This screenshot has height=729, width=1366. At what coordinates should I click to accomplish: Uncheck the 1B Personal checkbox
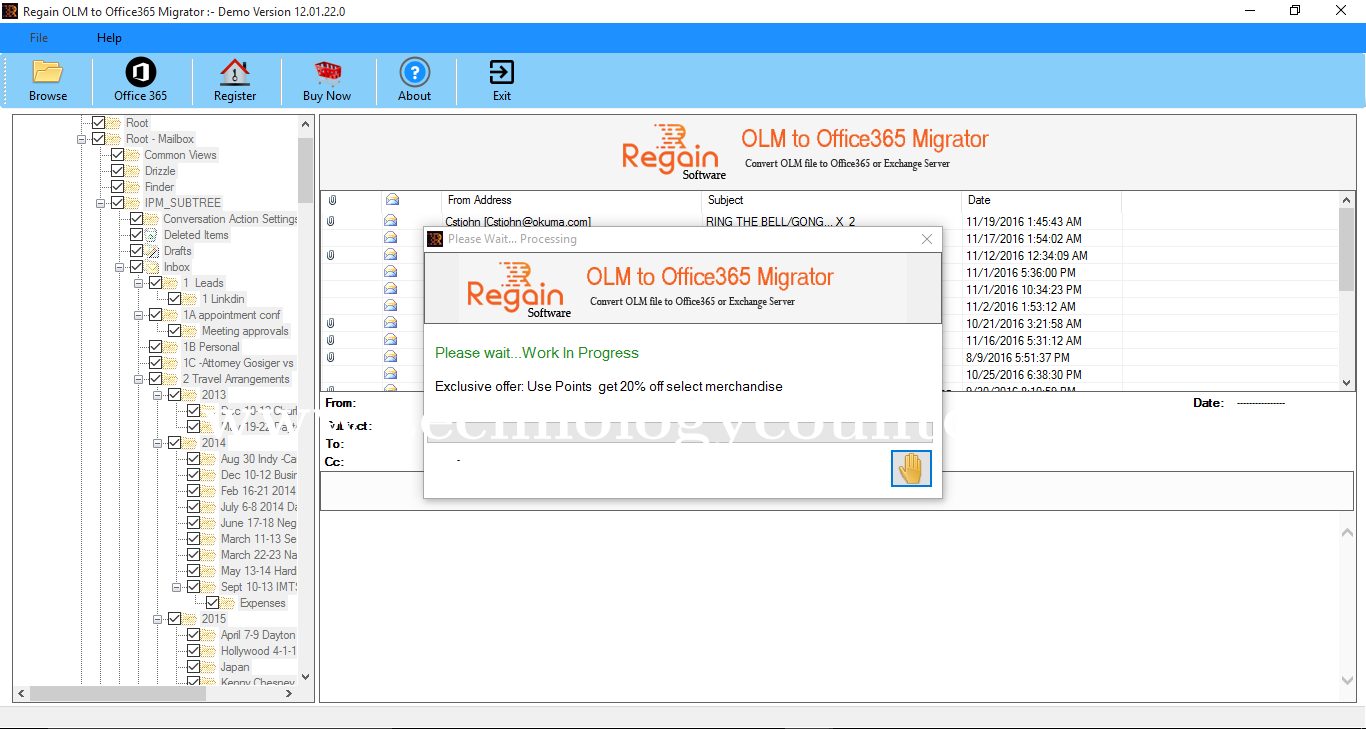(x=156, y=347)
